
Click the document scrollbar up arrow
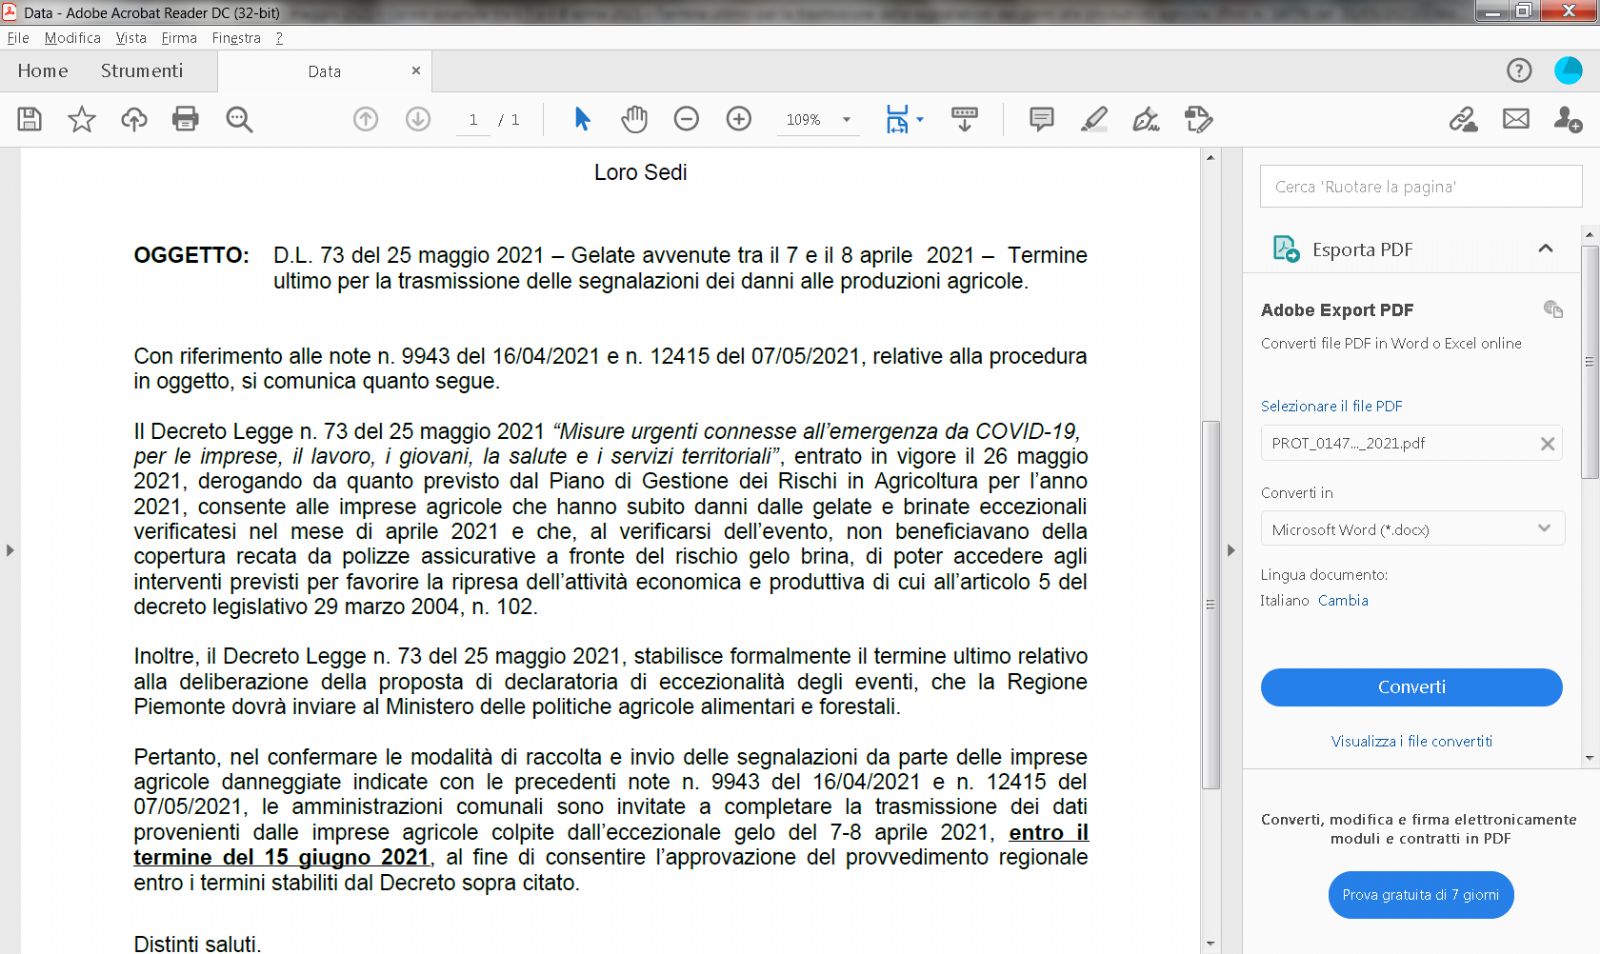[1210, 158]
